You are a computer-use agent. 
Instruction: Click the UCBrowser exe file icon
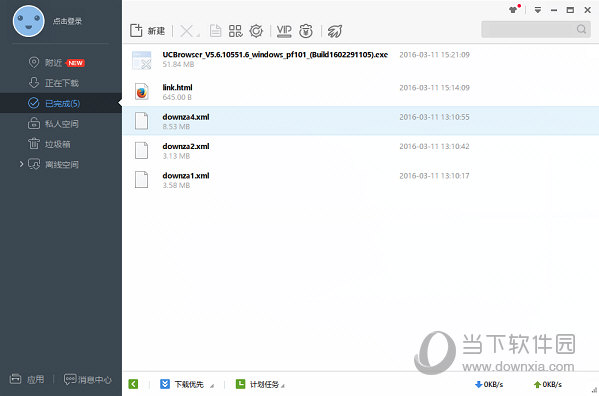[x=142, y=60]
